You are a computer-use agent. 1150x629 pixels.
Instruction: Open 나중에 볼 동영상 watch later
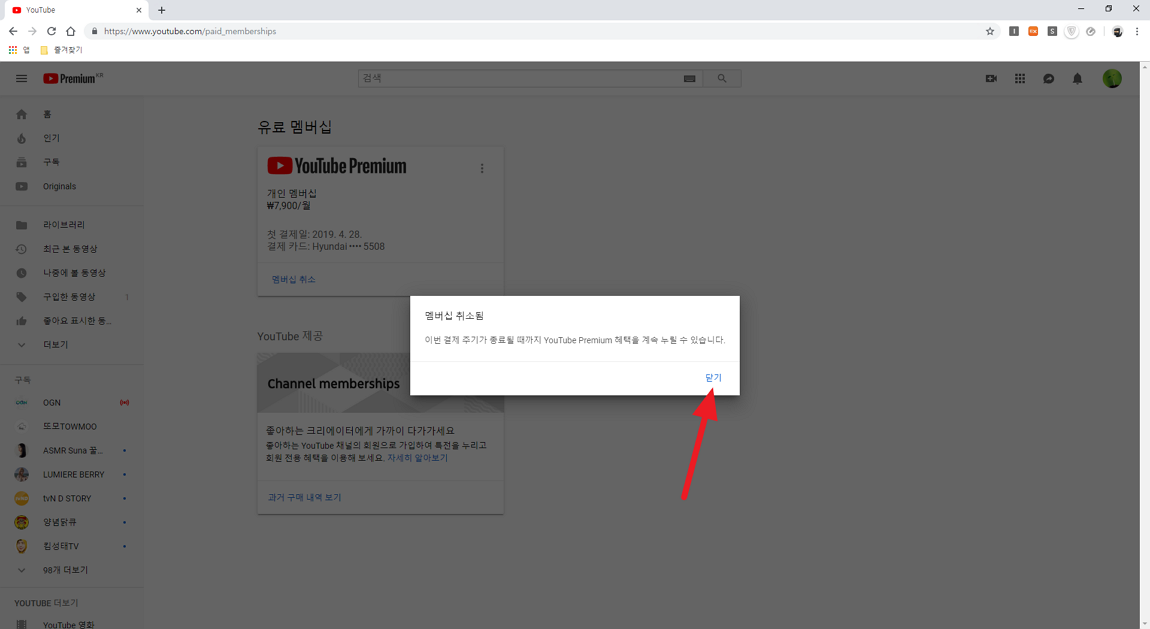pos(72,273)
